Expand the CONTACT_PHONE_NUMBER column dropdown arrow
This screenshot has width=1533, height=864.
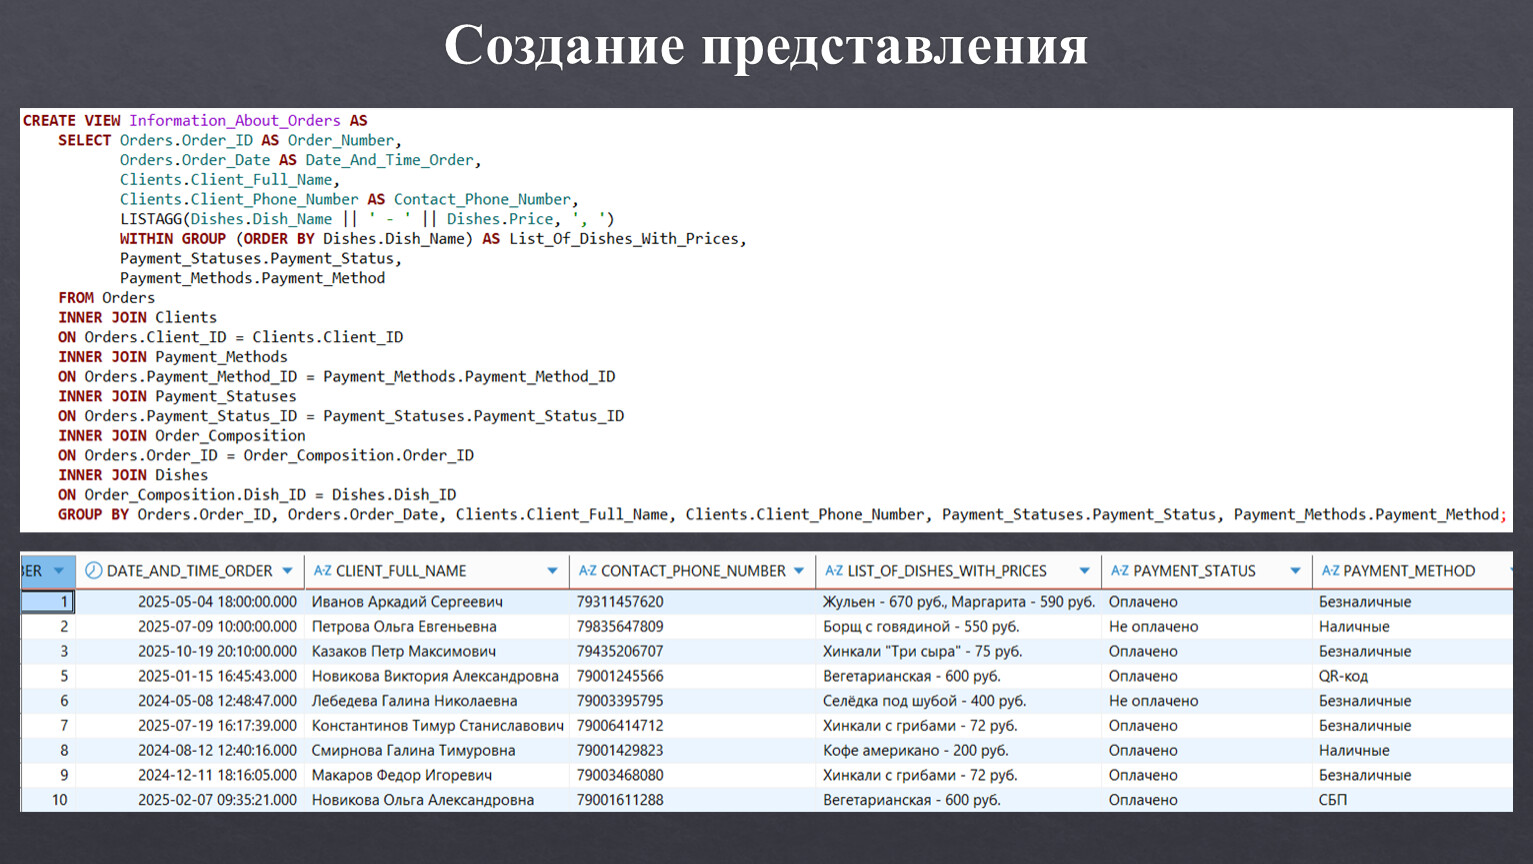[799, 571]
